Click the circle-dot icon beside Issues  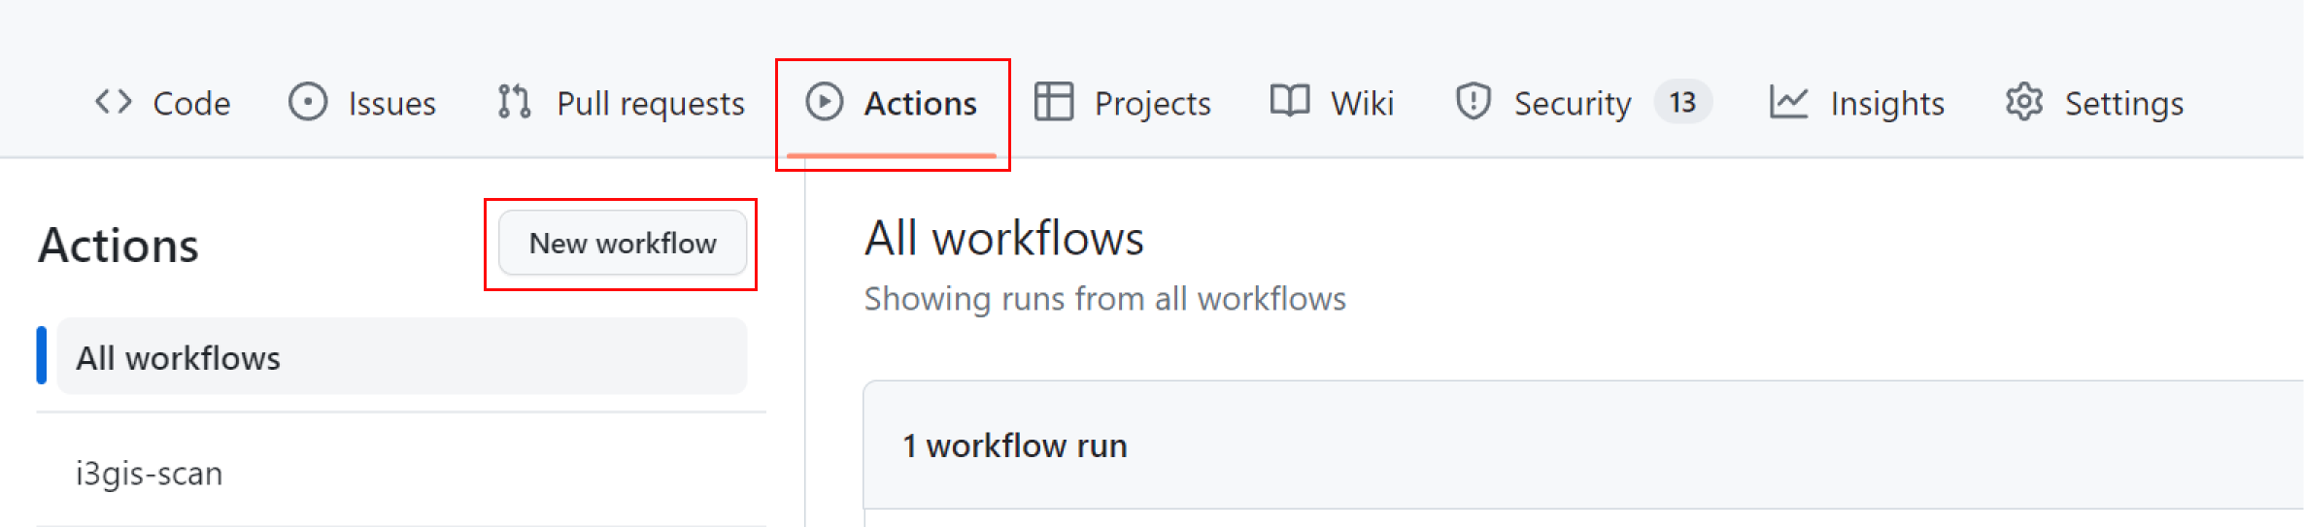tap(308, 102)
